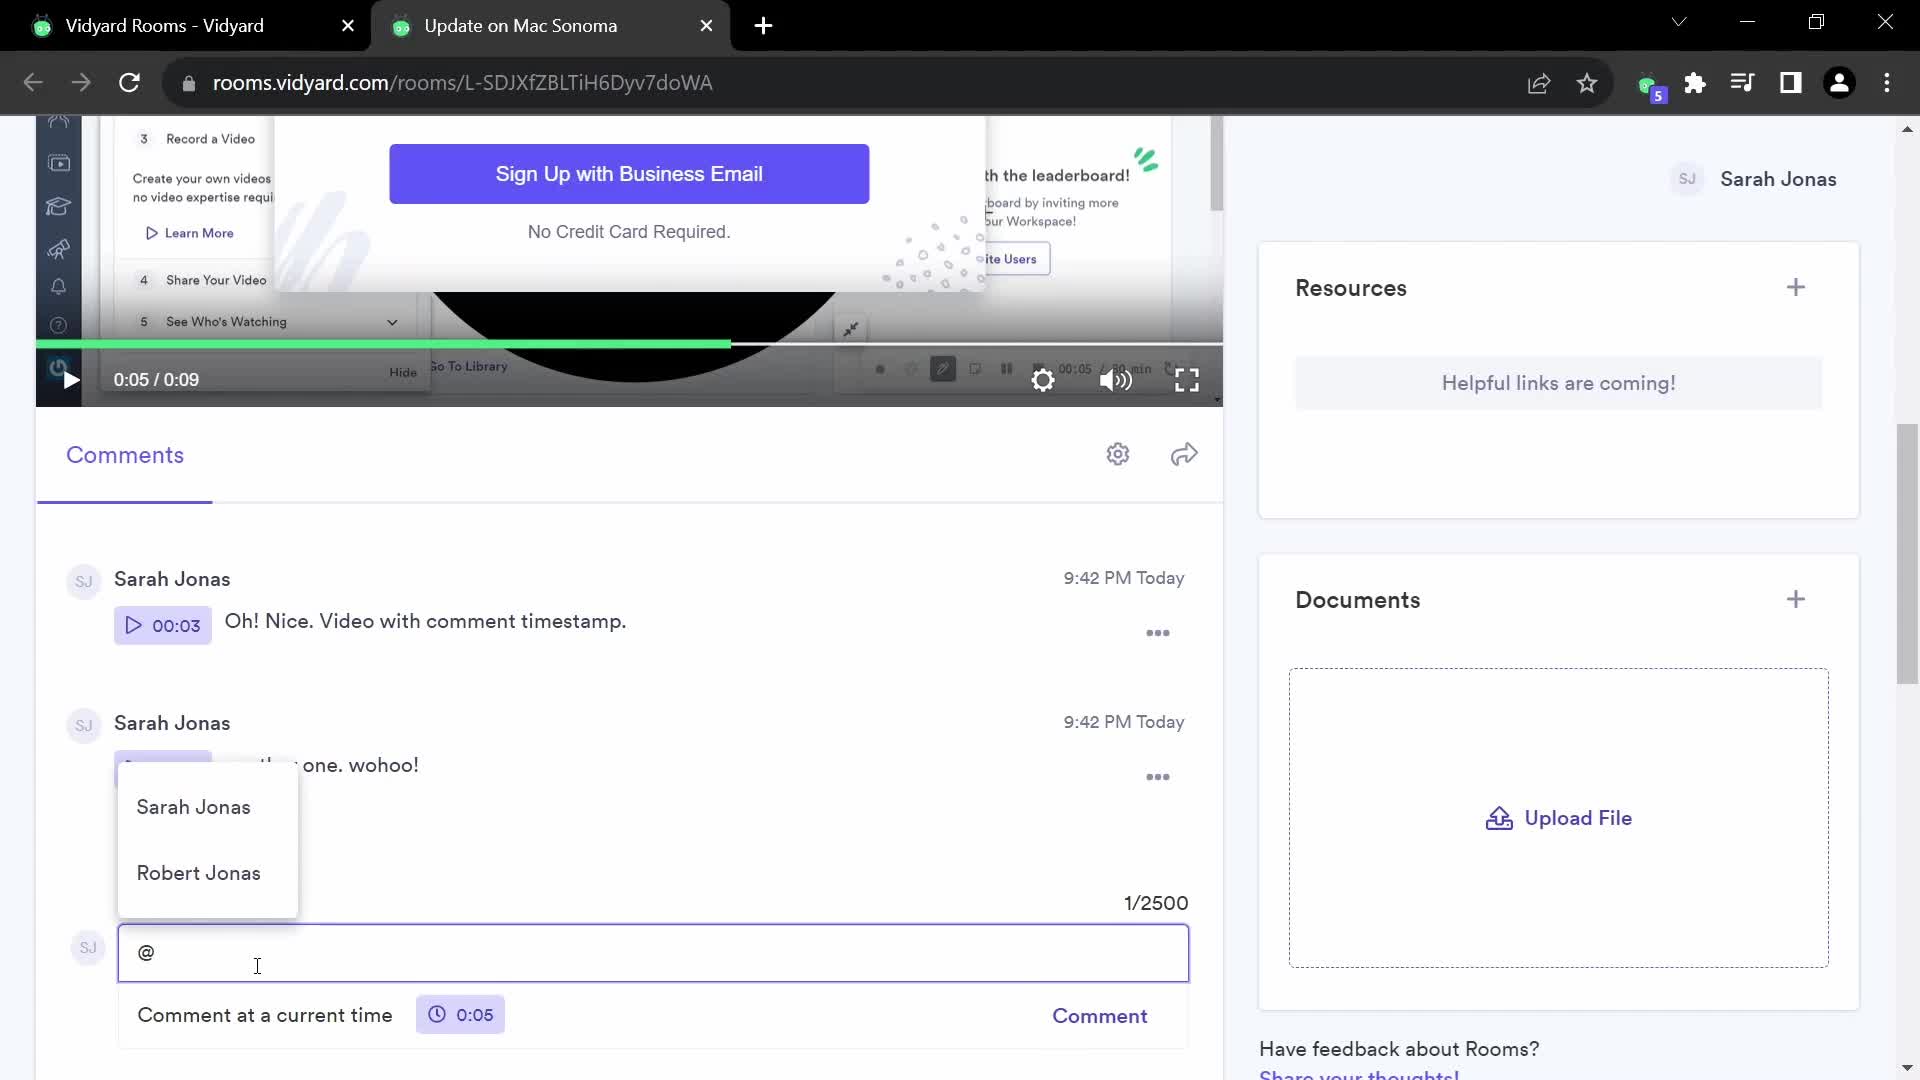Click the Comments tab

pos(124,454)
